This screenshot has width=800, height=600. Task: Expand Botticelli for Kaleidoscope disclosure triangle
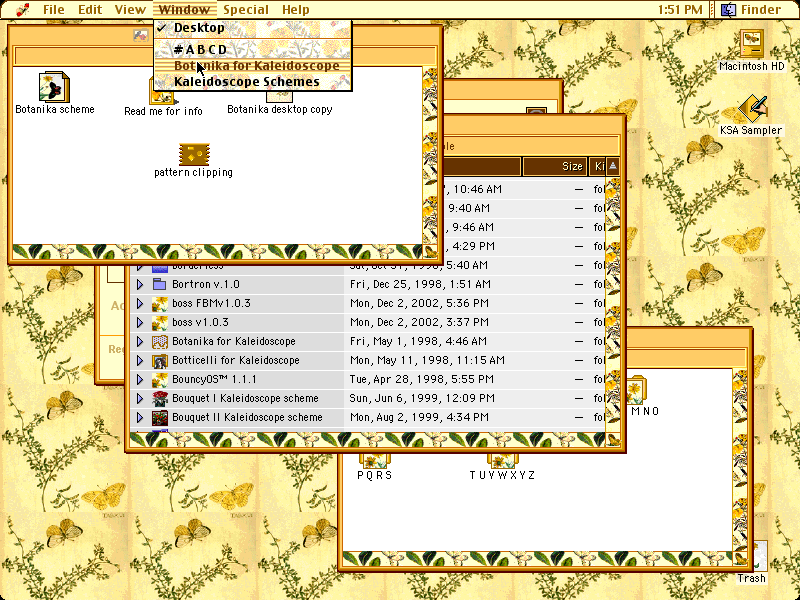tap(140, 361)
